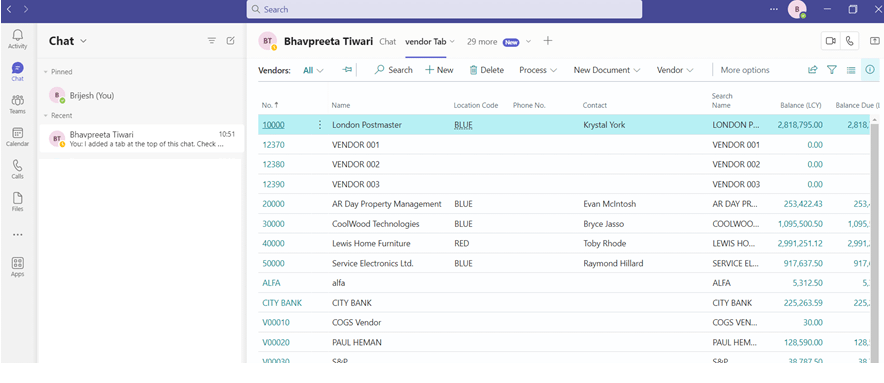884x383 pixels.
Task: Click in the top Search box
Action: pos(444,9)
